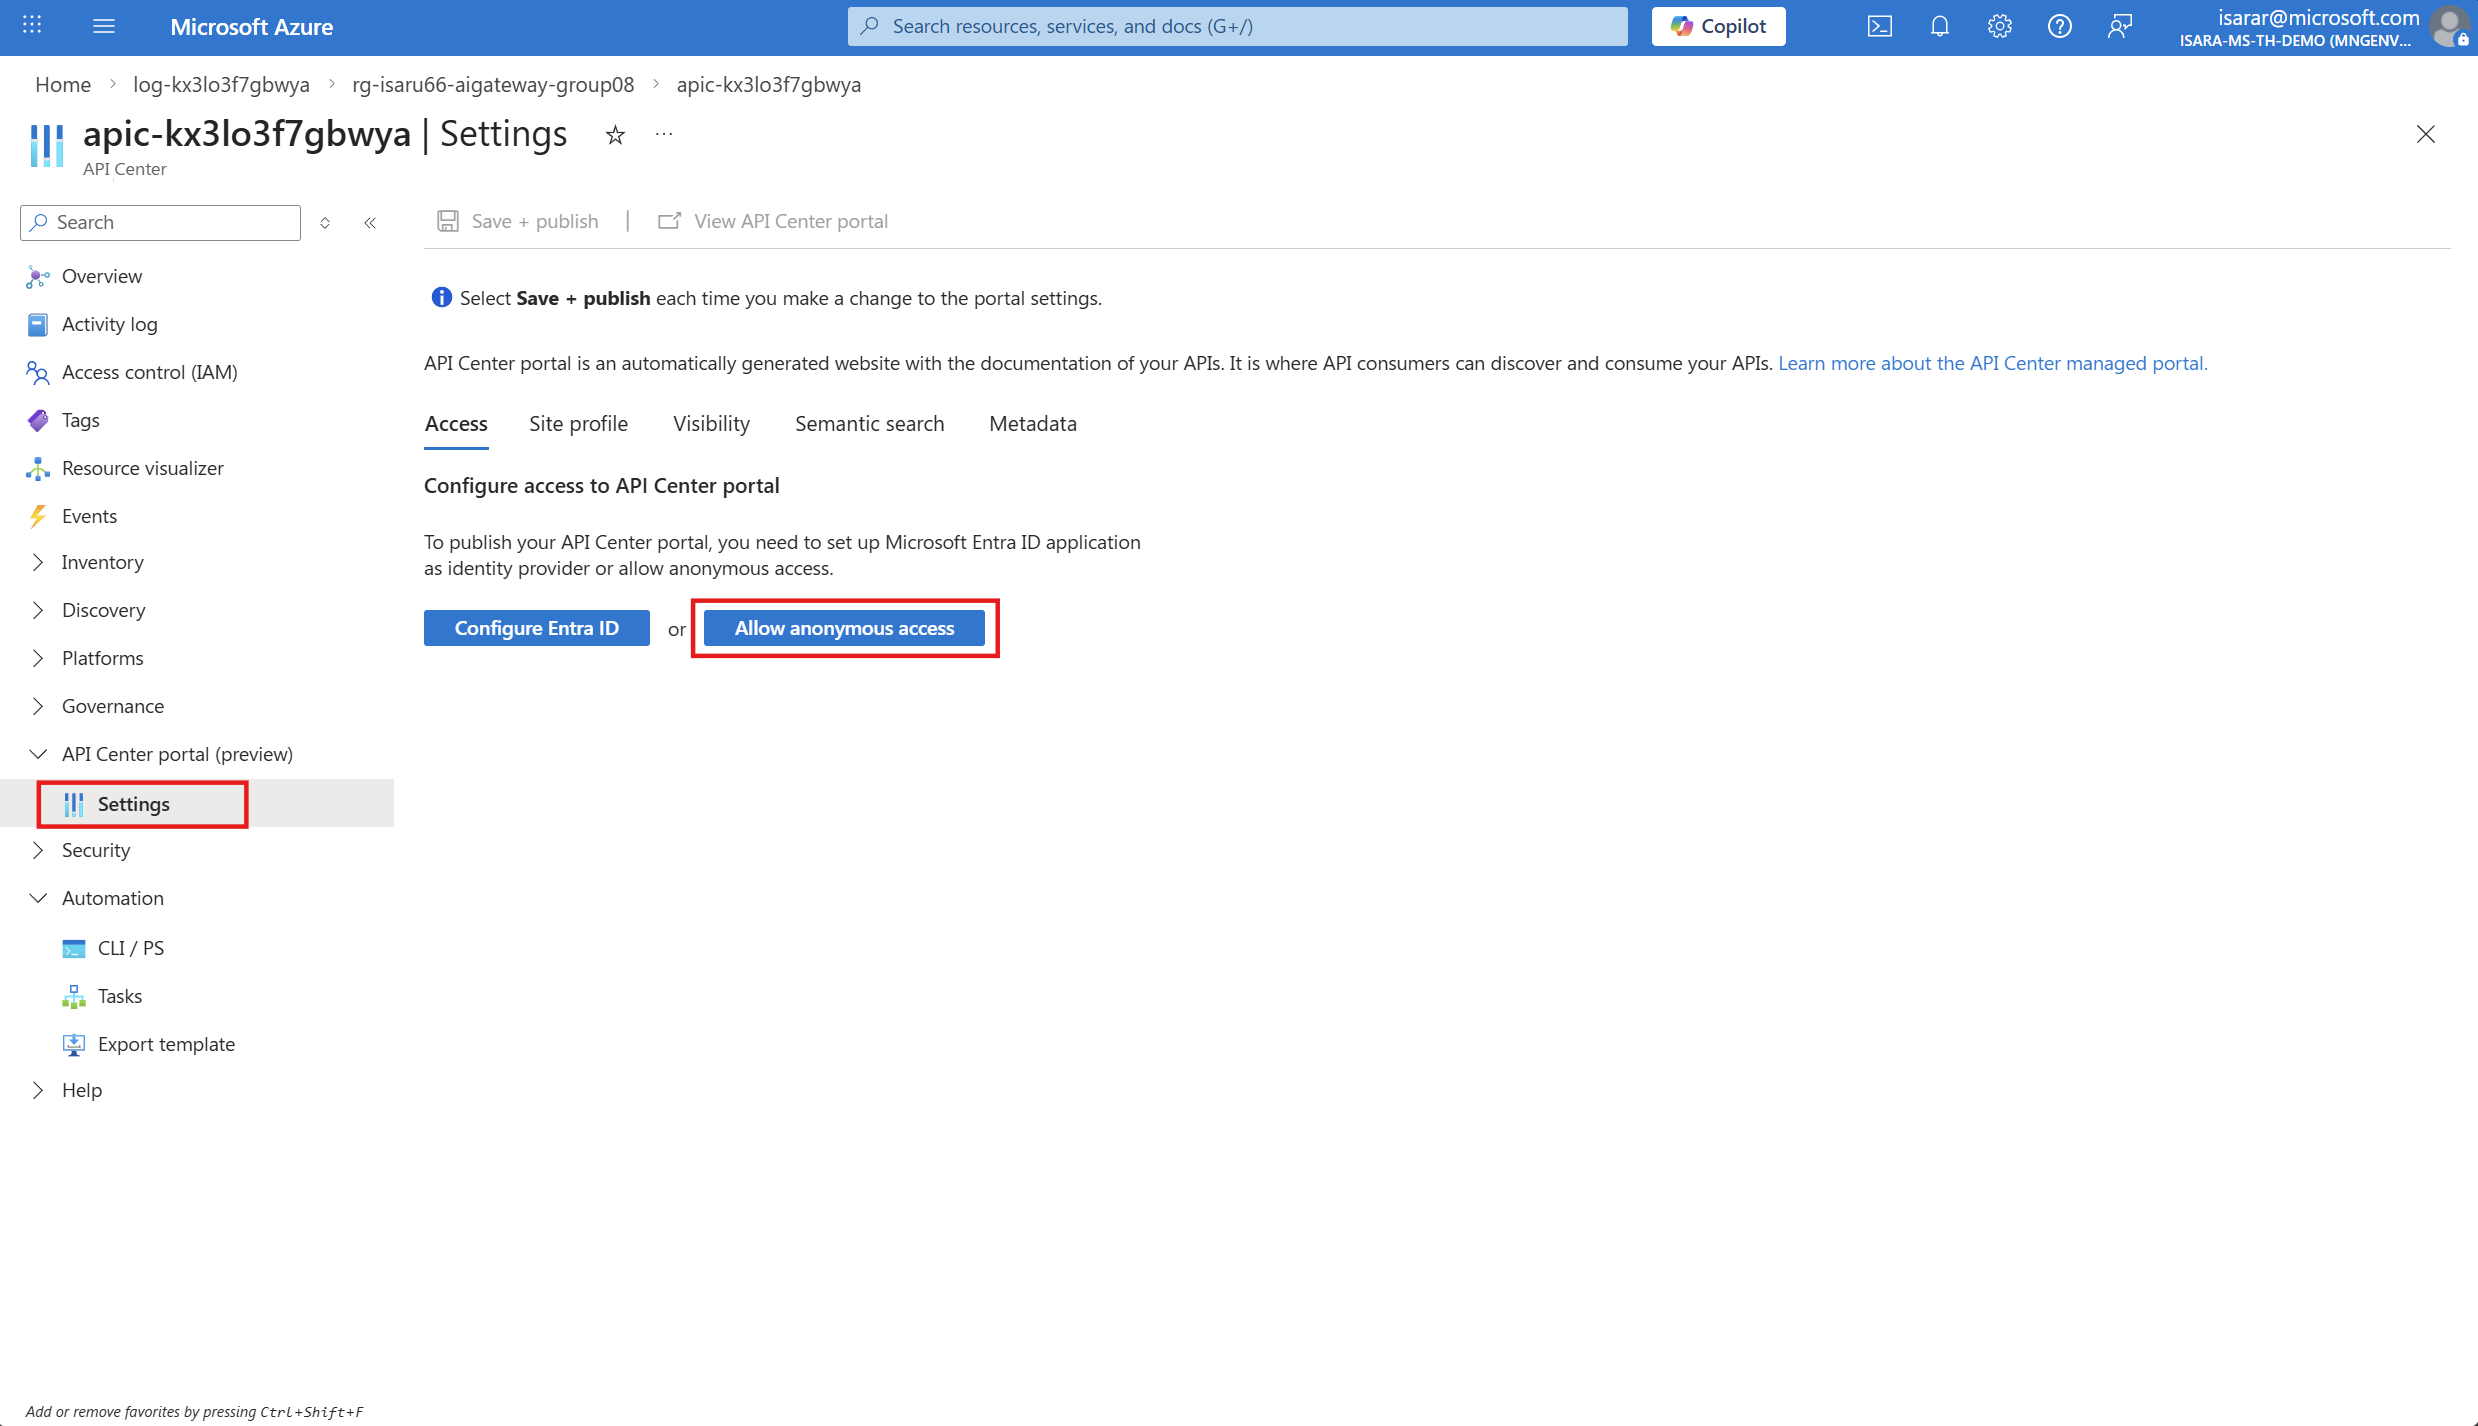This screenshot has height=1426, width=2478.
Task: Open portal settings gear
Action: coord(2000,26)
